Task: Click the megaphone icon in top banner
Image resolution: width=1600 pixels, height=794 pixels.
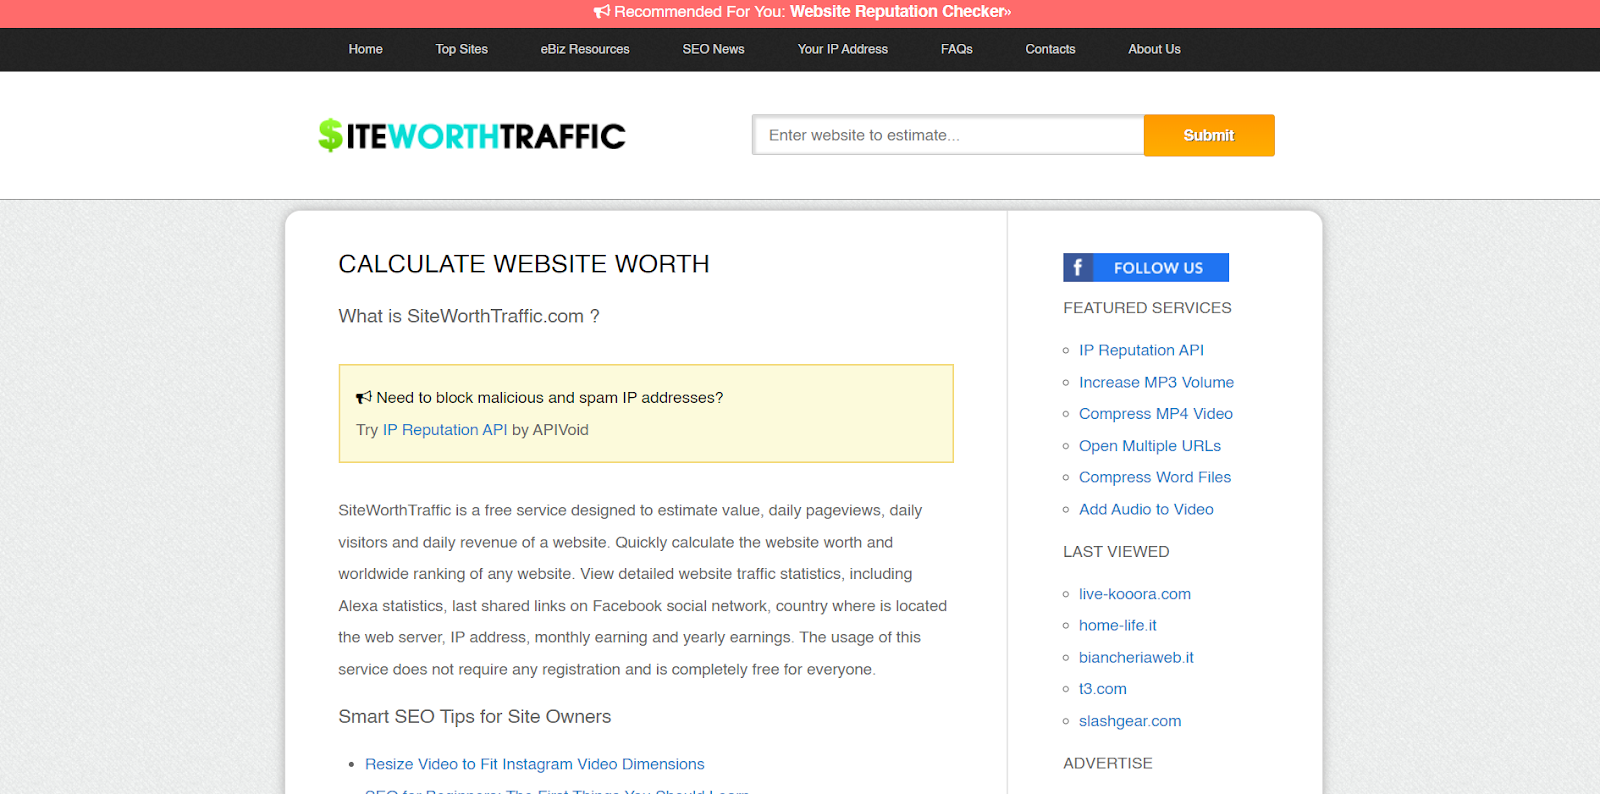Action: [x=601, y=12]
